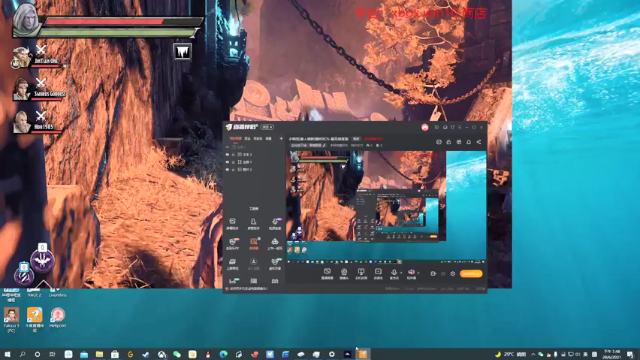640x360 pixels.
Task: Switch to the second scene tab
Action: coord(247,139)
